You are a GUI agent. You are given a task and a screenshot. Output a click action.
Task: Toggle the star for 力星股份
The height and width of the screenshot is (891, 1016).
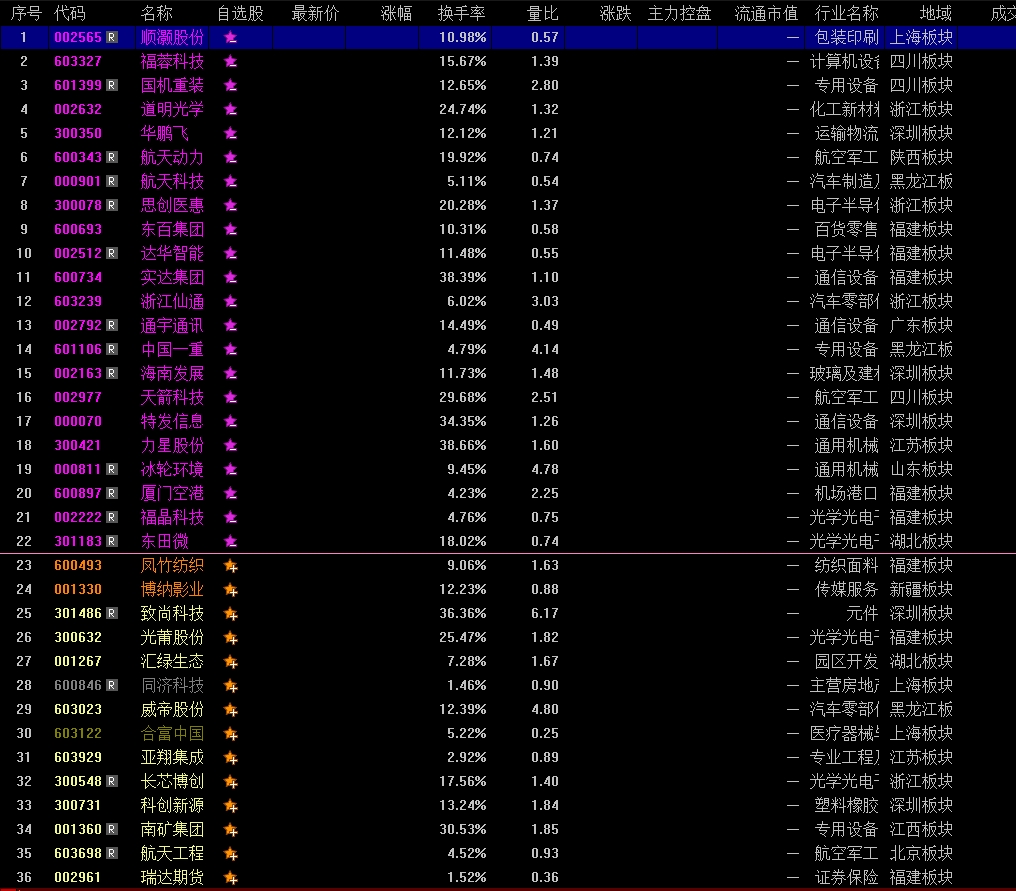click(x=230, y=445)
